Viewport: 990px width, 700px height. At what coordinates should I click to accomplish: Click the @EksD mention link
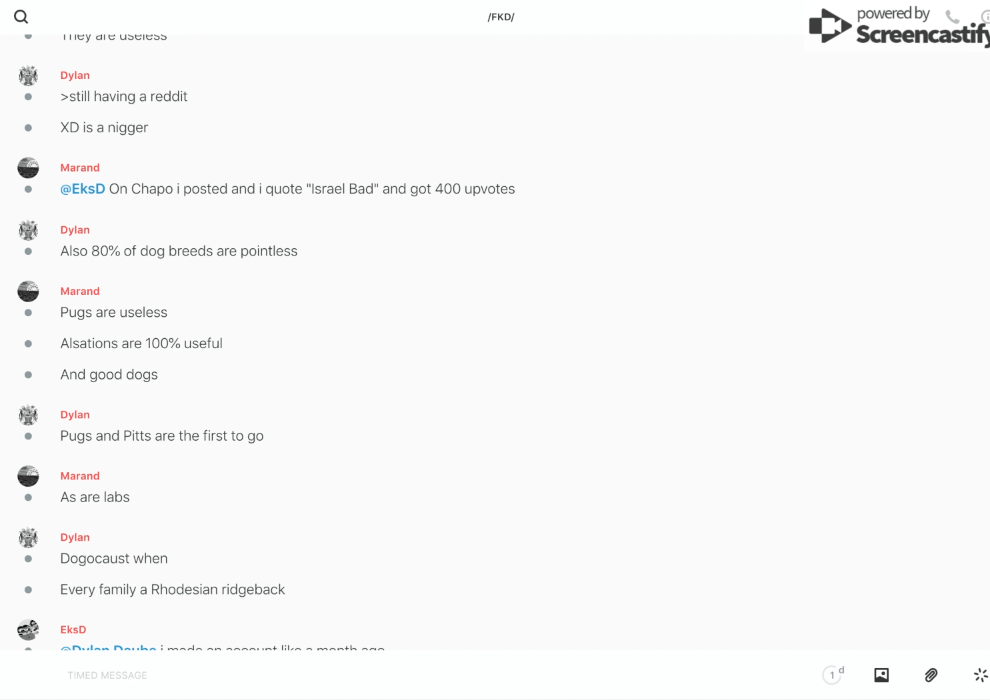pos(82,189)
